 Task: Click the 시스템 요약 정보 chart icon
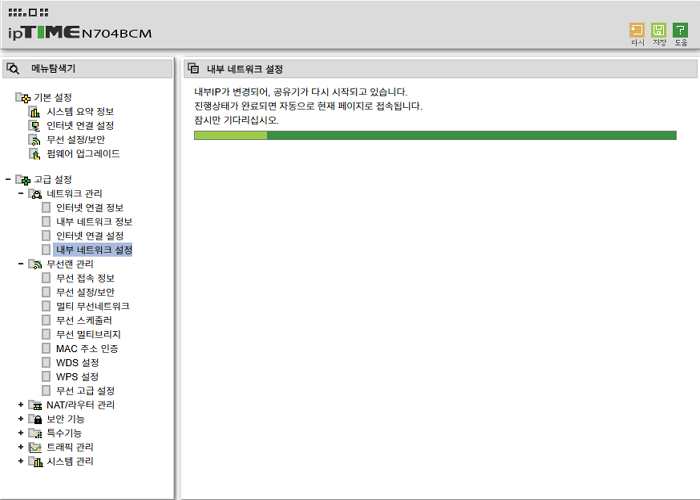pyautogui.click(x=34, y=112)
